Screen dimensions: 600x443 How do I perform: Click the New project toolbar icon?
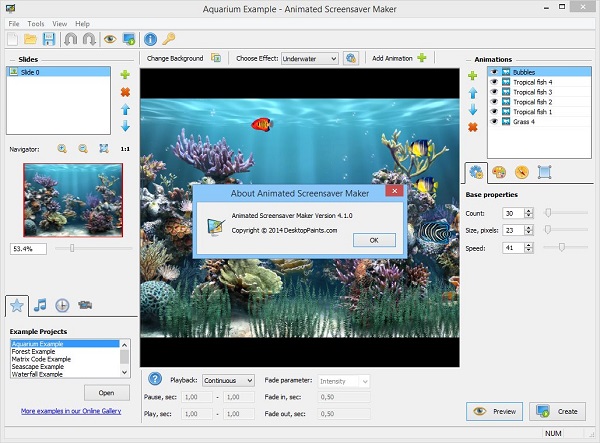click(x=13, y=39)
